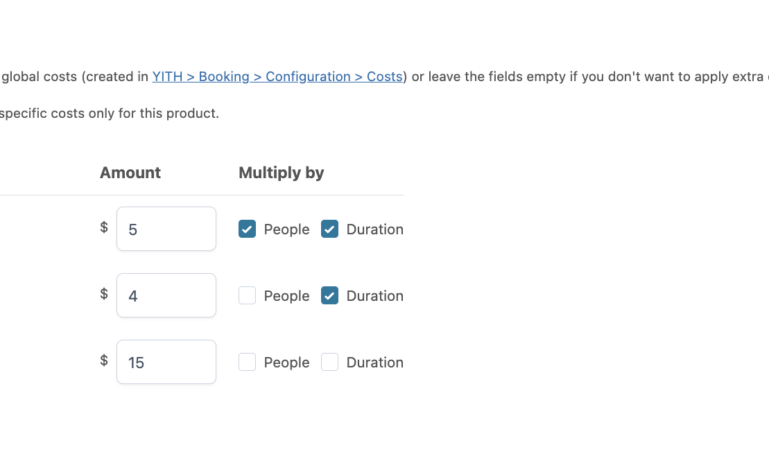Click the dollar sign beside the 15 field
The width and height of the screenshot is (769, 452).
tap(104, 361)
